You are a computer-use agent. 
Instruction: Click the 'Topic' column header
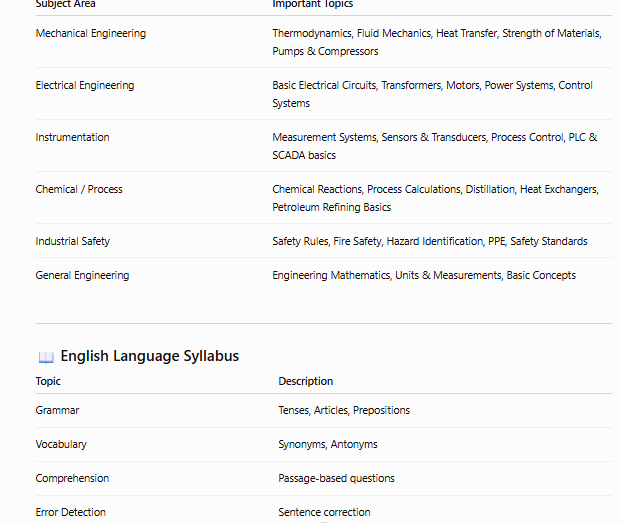(48, 381)
